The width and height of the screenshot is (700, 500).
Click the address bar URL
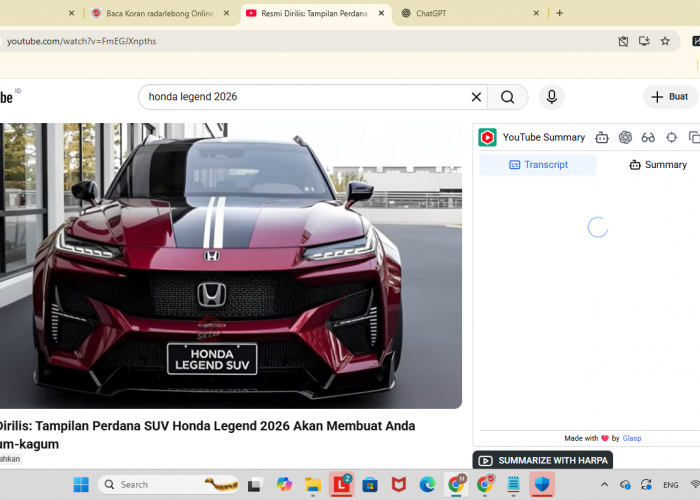tap(82, 41)
